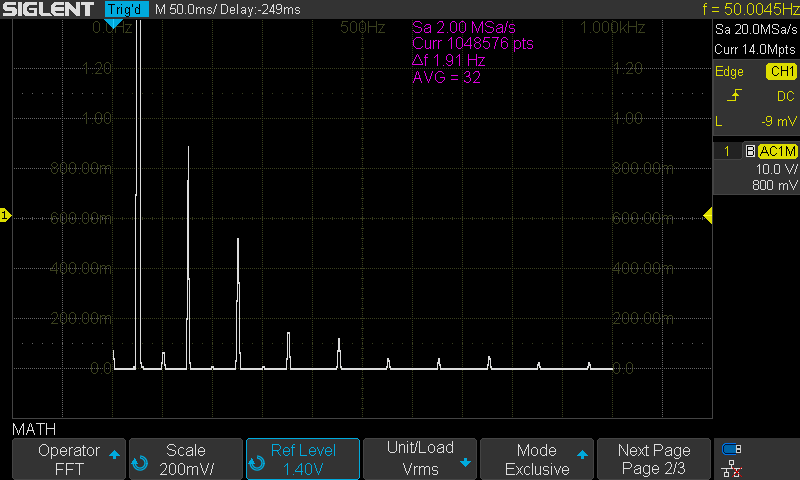Click the Sa 20.0MSa/s sample rate

[x=756, y=30]
